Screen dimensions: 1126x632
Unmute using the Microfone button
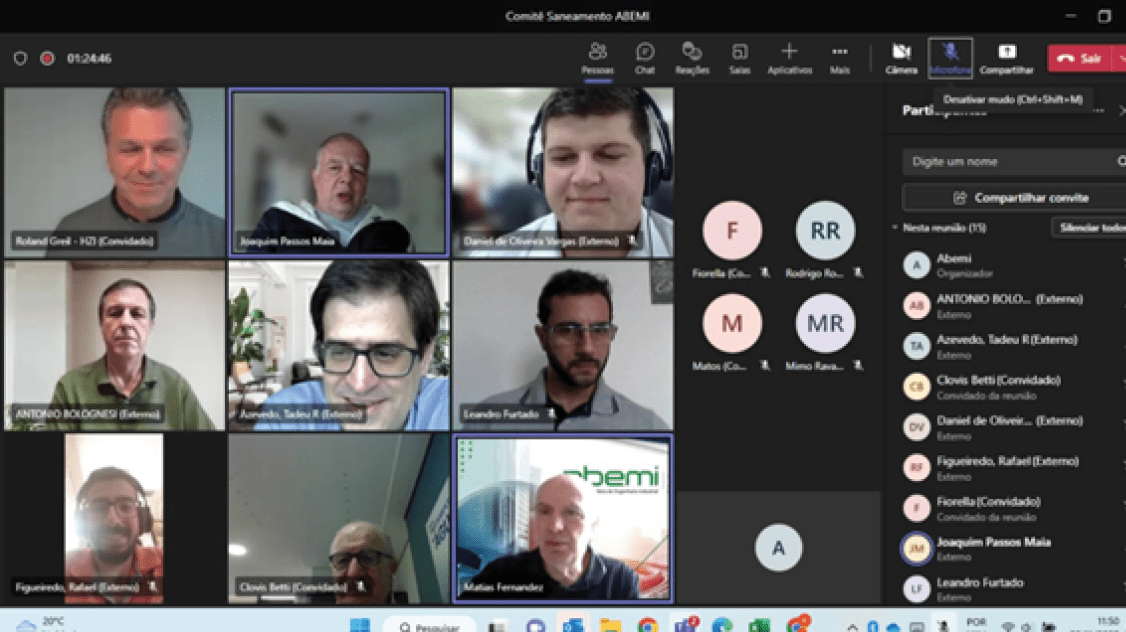950,57
